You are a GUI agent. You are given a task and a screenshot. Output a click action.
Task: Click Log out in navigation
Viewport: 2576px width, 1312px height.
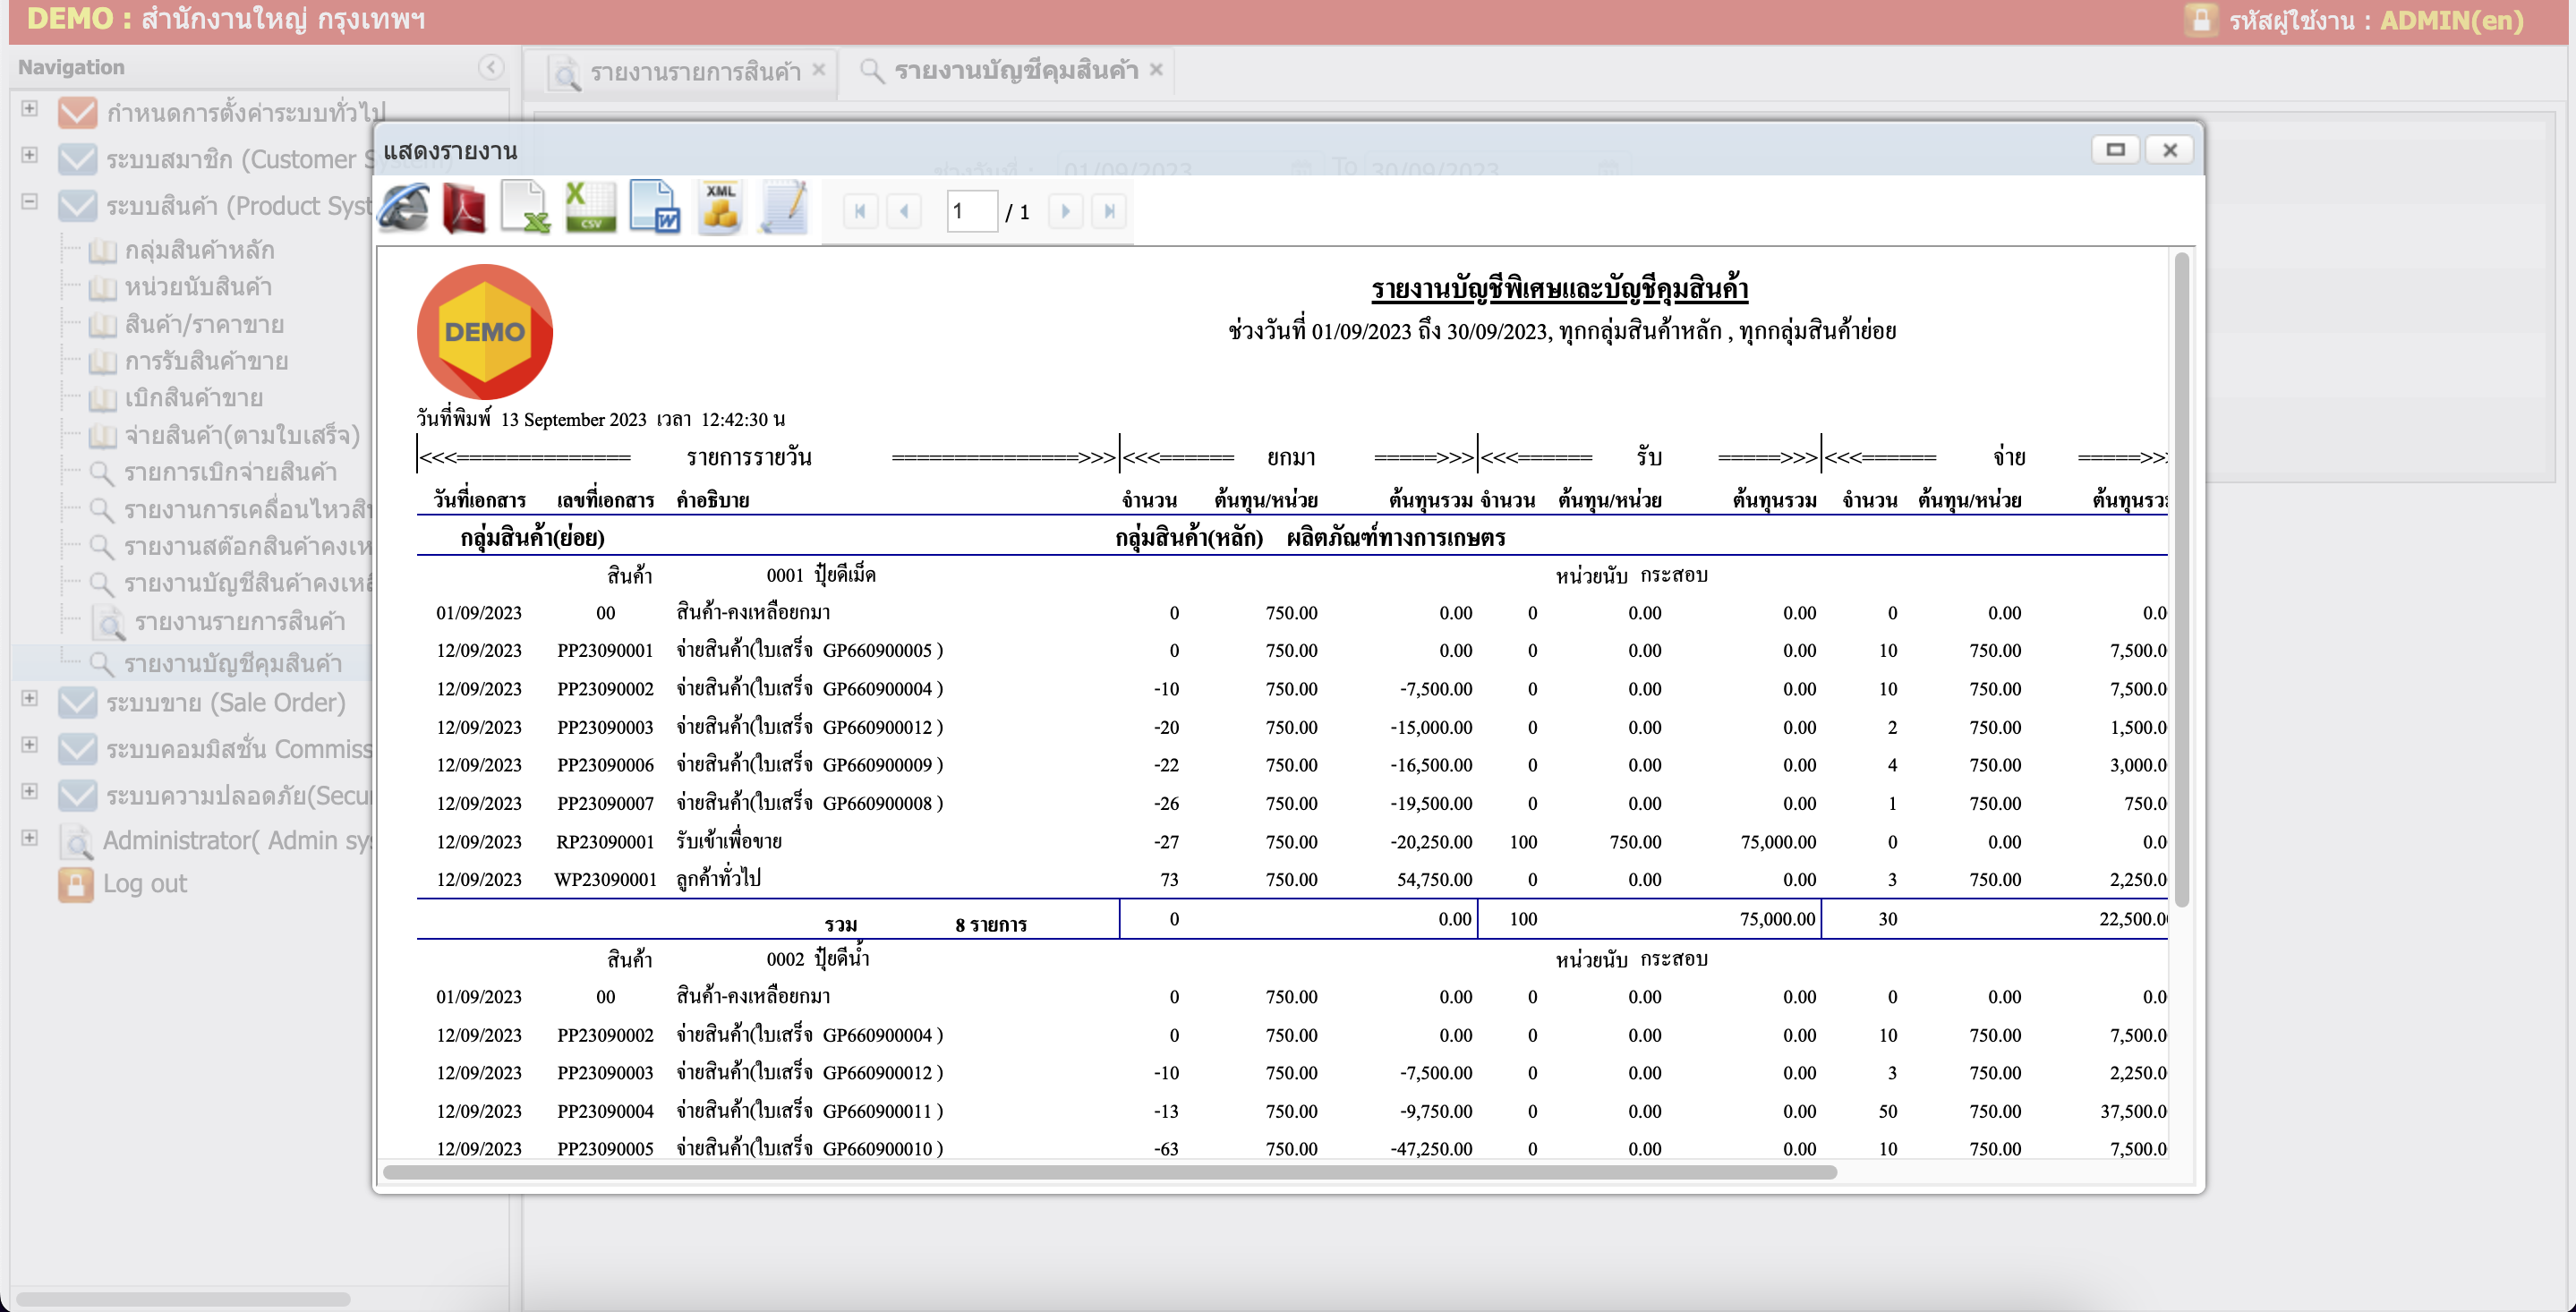(x=145, y=884)
